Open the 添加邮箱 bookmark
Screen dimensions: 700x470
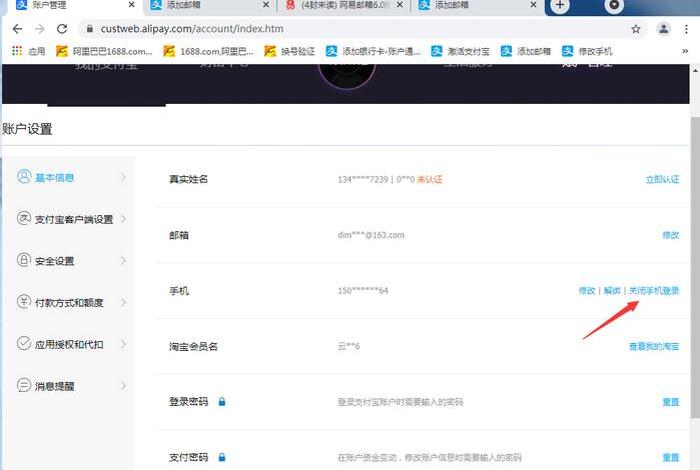[x=526, y=51]
